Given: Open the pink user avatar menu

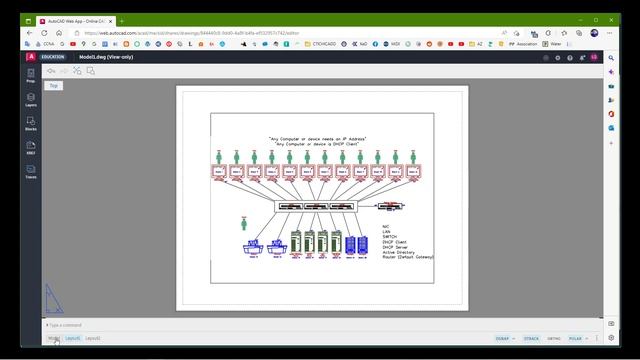Looking at the screenshot, I should pyautogui.click(x=594, y=57).
